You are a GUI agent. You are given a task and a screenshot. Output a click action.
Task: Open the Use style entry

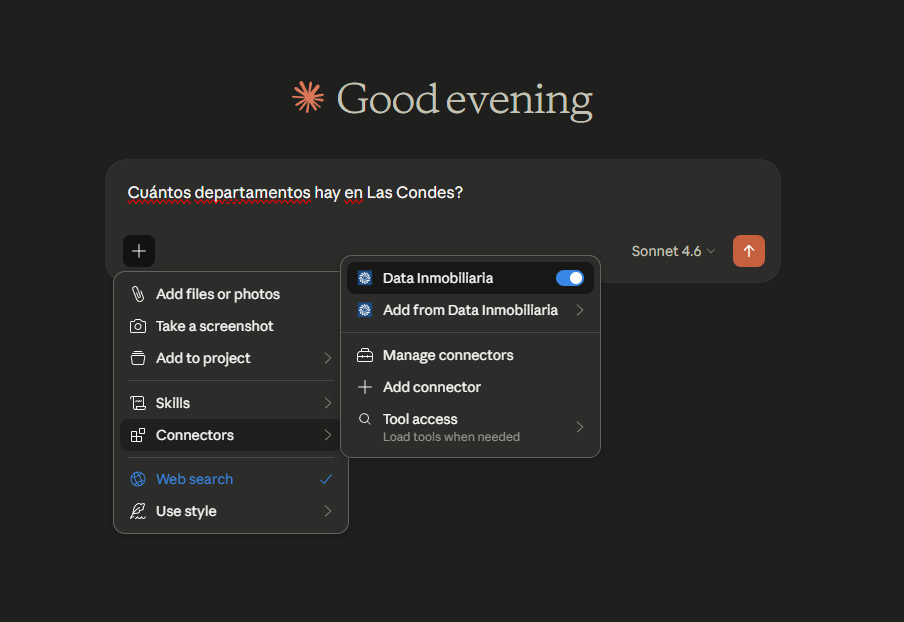[231, 511]
